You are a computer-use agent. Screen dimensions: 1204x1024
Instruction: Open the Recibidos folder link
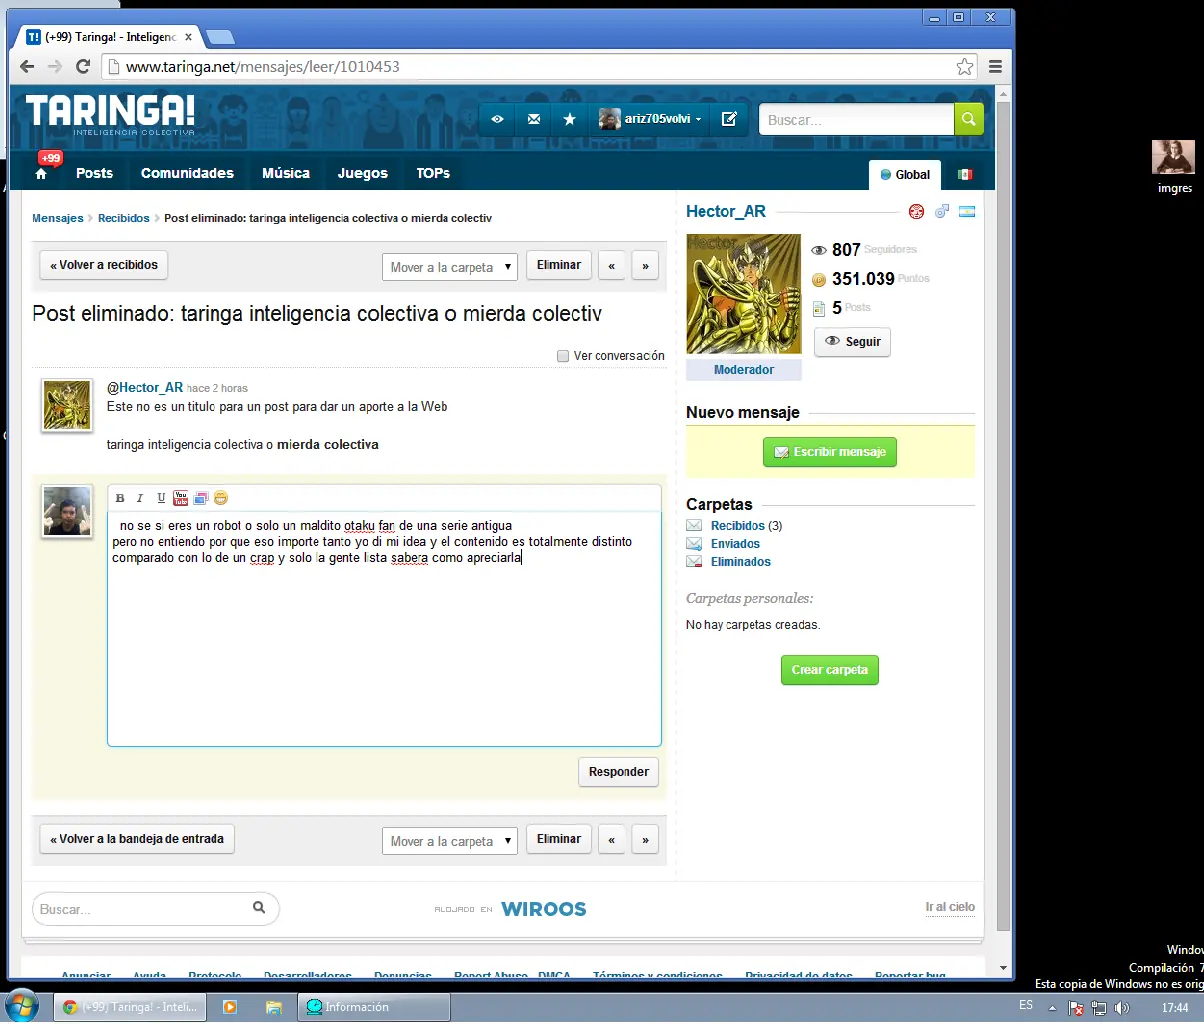click(738, 526)
